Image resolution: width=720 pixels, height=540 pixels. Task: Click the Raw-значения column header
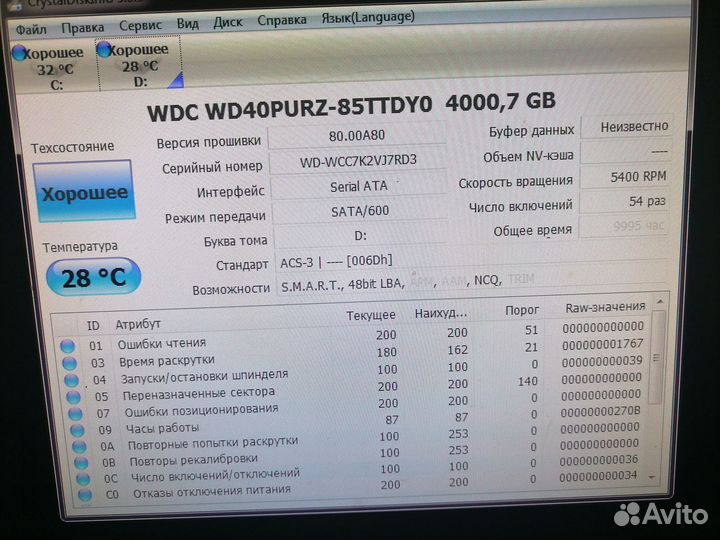pos(605,307)
